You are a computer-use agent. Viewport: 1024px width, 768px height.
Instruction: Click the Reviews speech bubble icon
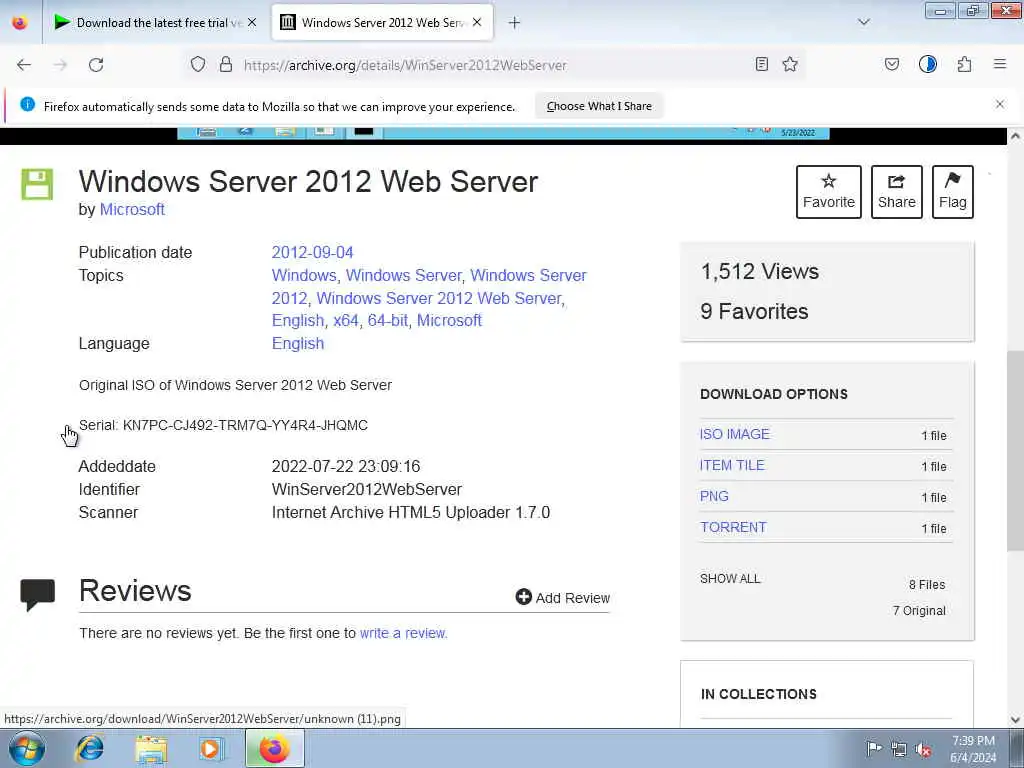tap(37, 594)
